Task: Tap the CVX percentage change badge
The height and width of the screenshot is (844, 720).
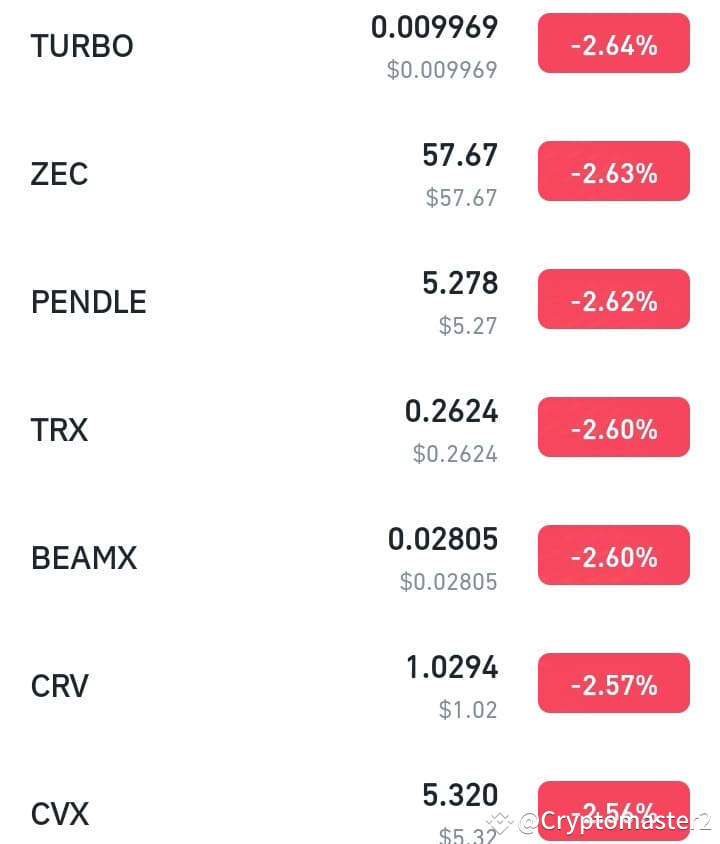Action: [613, 811]
